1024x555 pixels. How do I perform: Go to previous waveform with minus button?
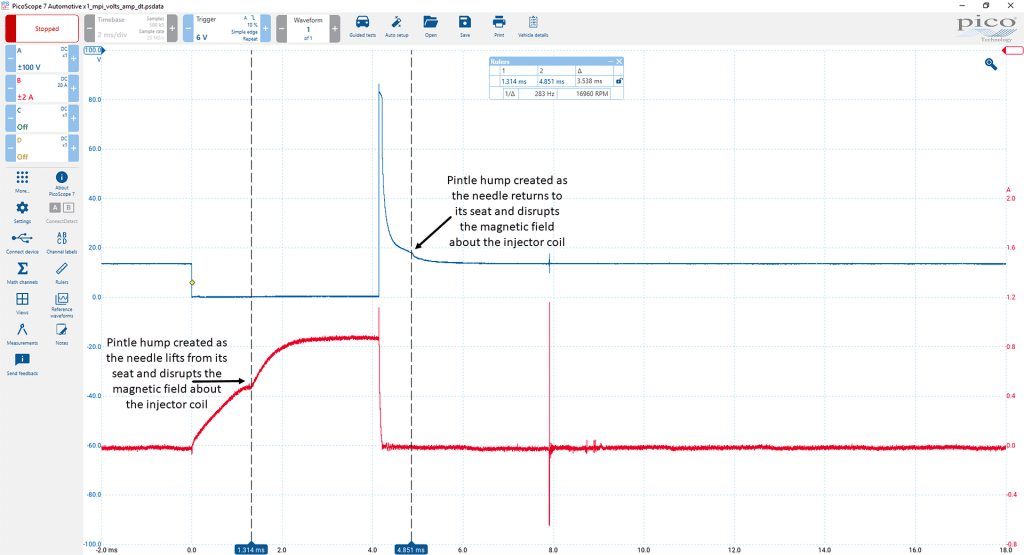coord(281,29)
